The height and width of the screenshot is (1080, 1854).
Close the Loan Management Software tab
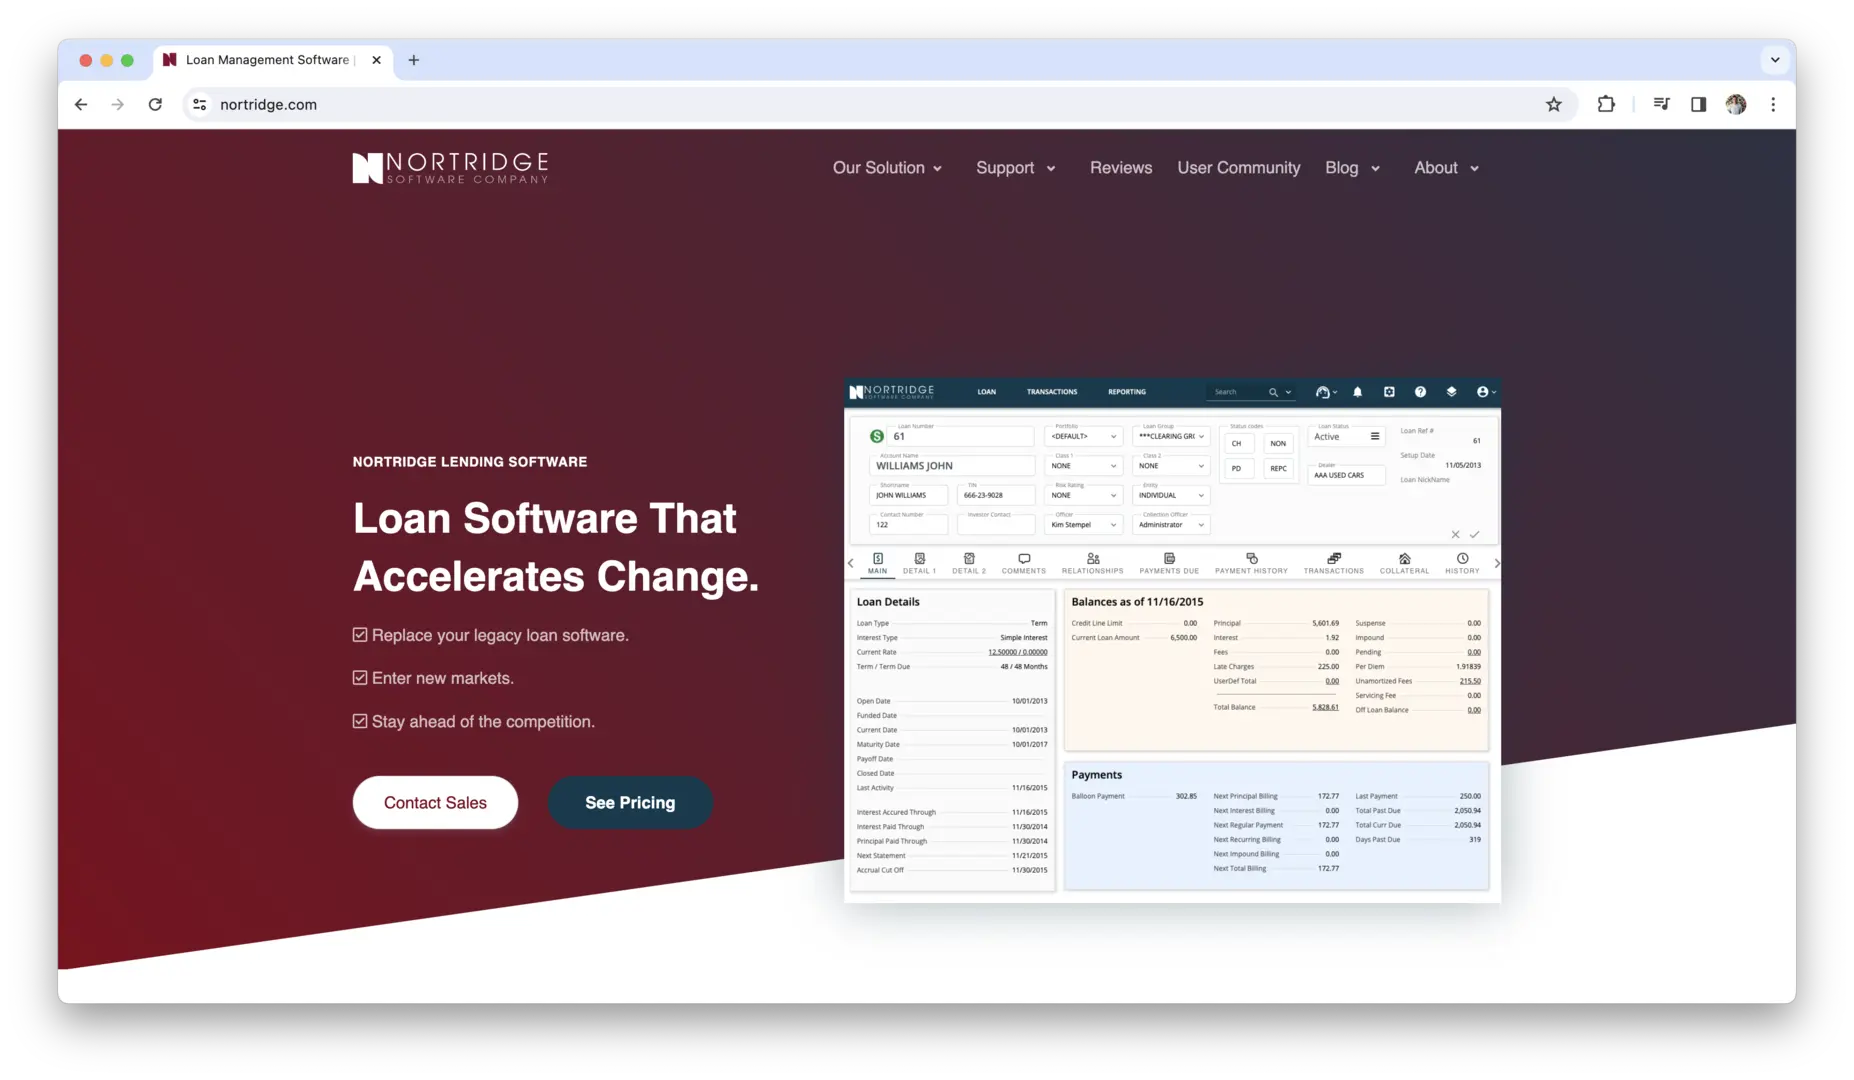(376, 60)
